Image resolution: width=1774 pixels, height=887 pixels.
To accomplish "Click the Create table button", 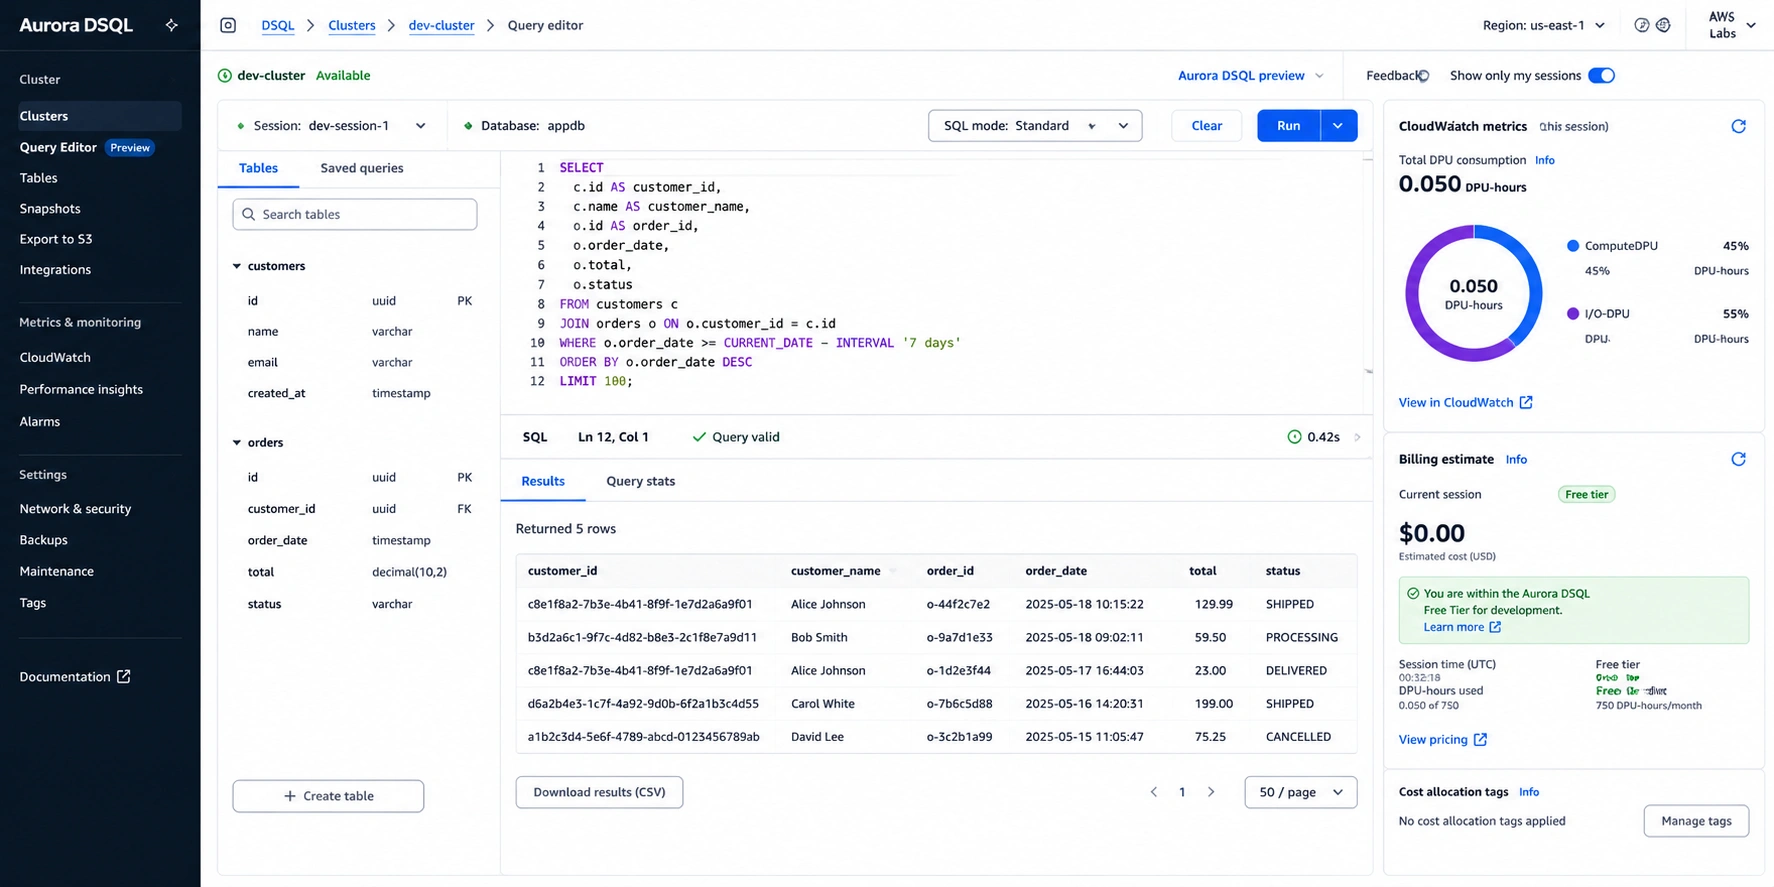I will [328, 796].
